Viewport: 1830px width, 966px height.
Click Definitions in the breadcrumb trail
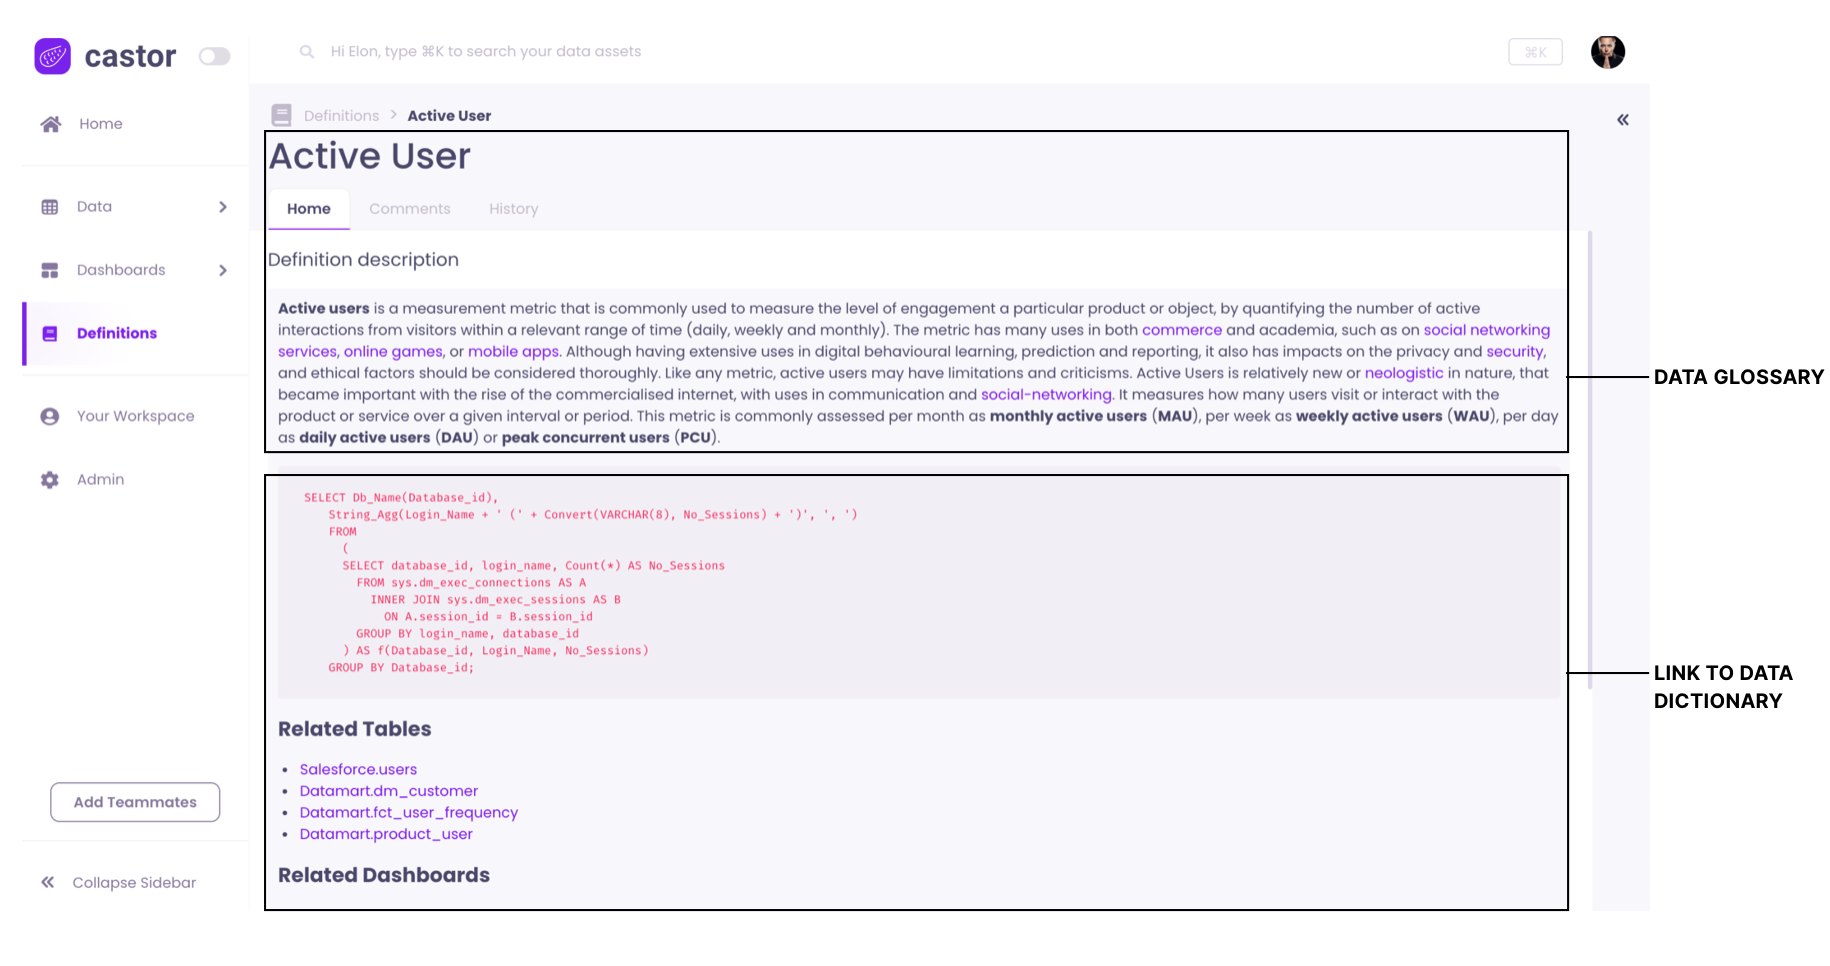pos(340,115)
